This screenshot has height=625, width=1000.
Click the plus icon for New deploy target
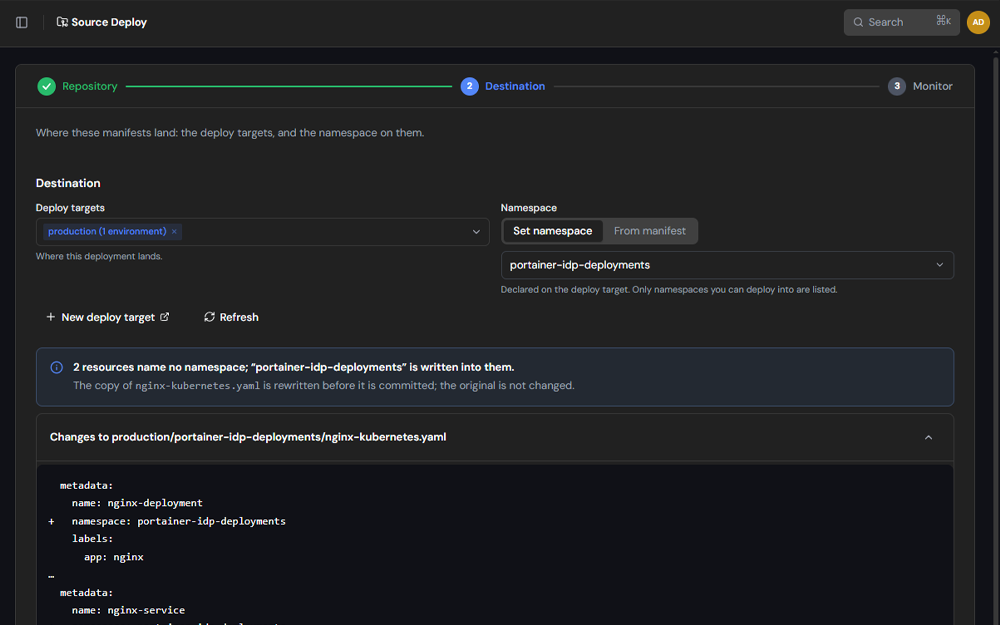50,317
